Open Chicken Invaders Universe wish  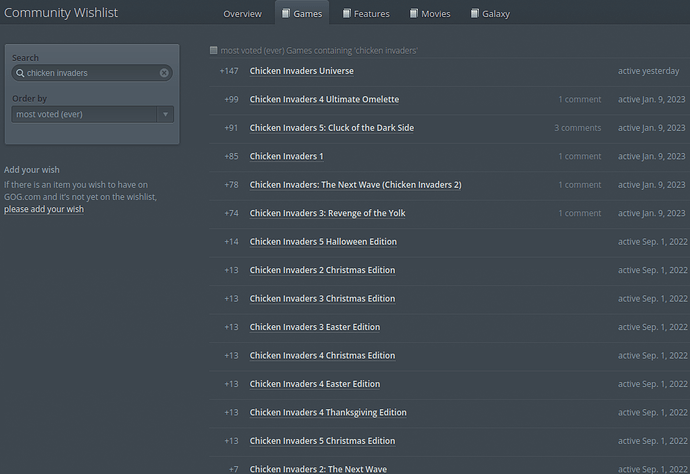coord(301,71)
